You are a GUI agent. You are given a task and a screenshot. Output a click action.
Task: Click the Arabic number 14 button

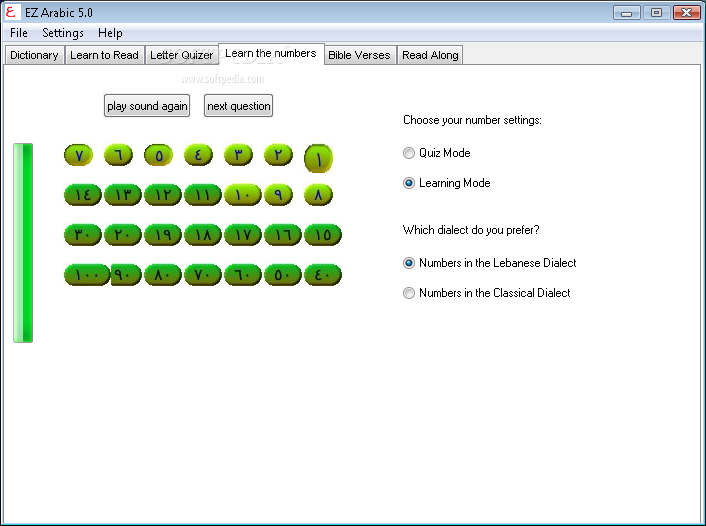coord(83,195)
